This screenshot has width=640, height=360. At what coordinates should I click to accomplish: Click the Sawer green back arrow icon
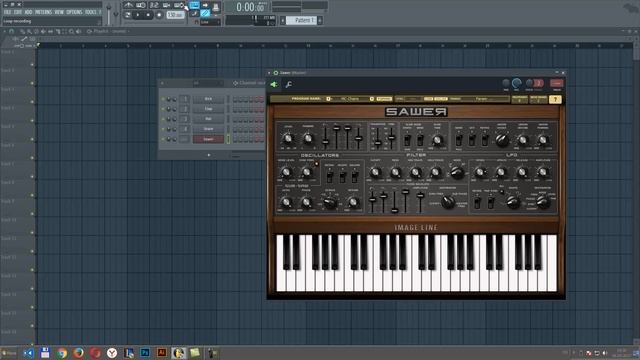click(273, 84)
